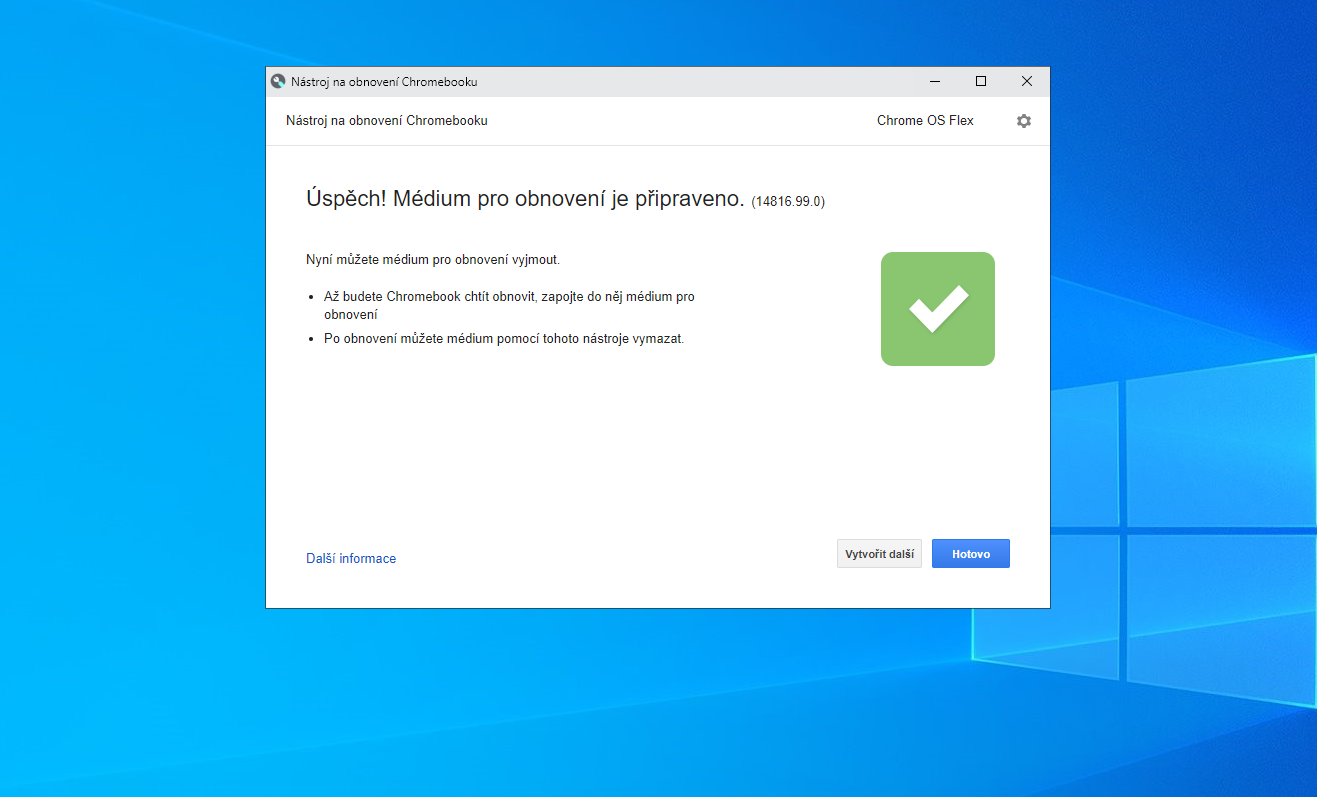Click the Úspěch heading text
Image resolution: width=1317 pixels, height=797 pixels.
[525, 199]
